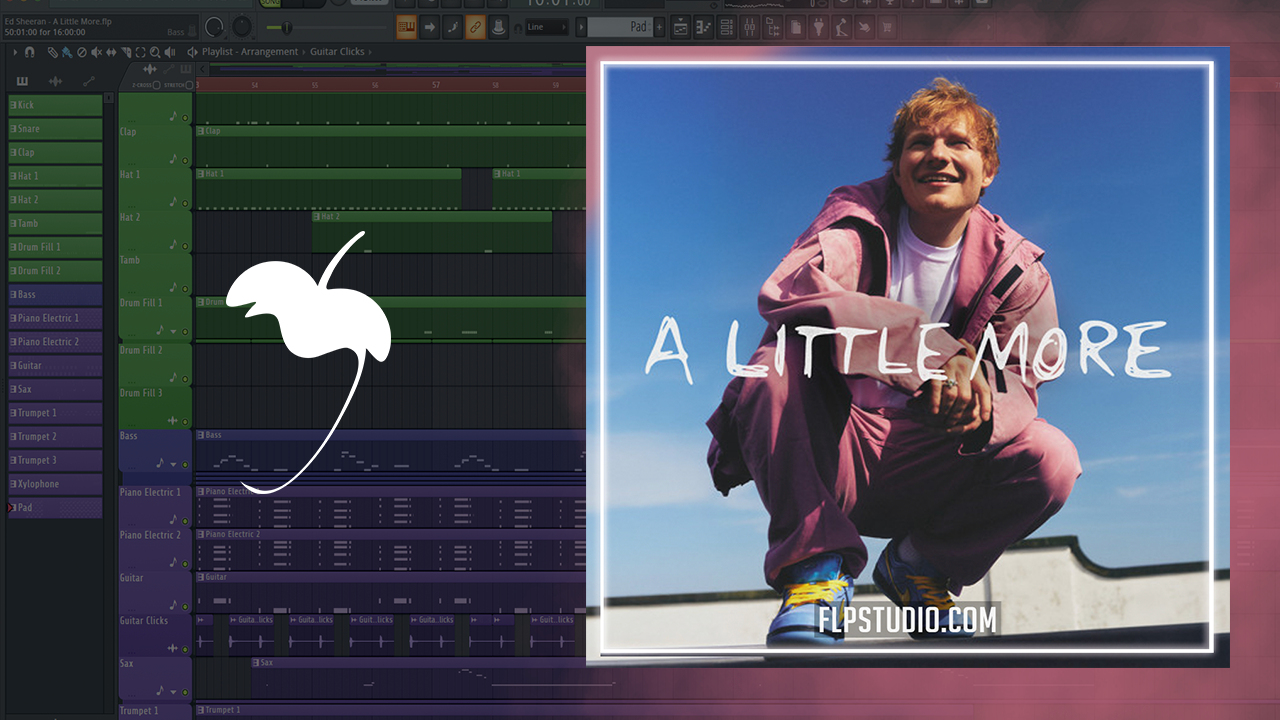Select the Draw pencil tool
Image resolution: width=1280 pixels, height=720 pixels.
point(52,52)
